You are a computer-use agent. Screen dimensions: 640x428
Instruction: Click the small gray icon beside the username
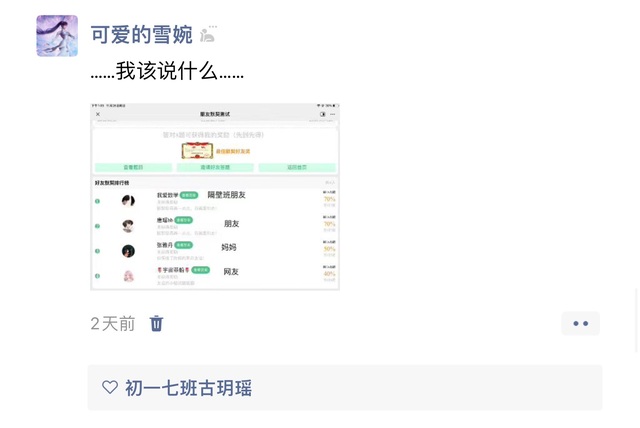208,34
